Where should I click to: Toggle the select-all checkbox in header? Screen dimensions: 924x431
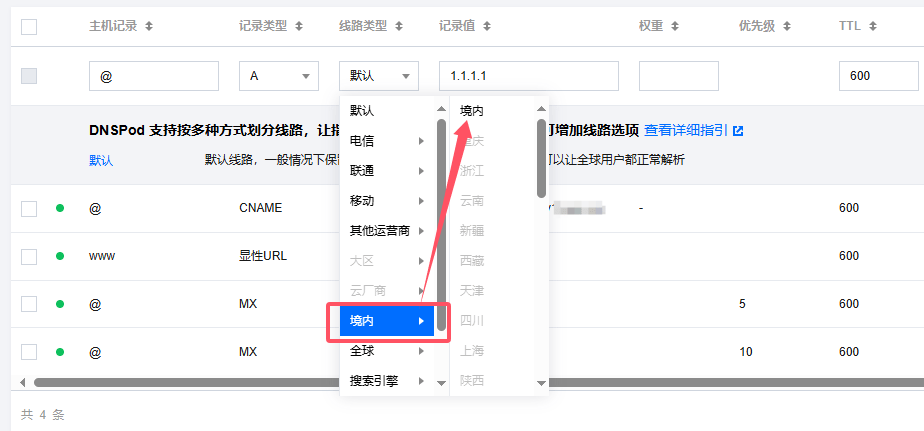[29, 27]
